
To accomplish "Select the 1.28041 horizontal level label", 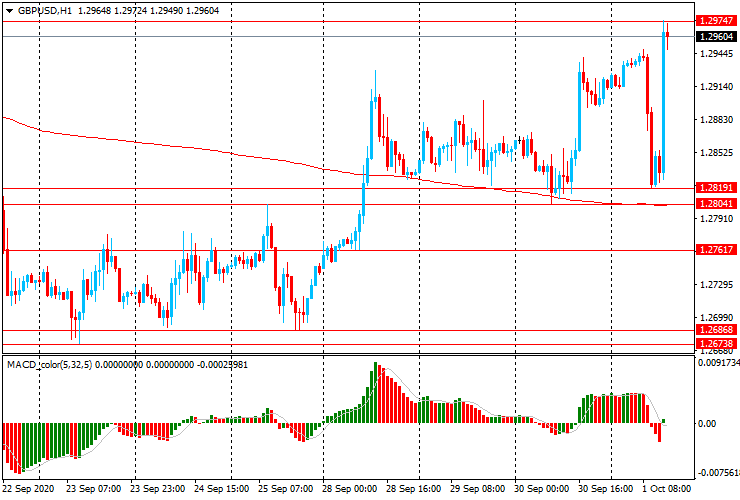I will tap(717, 203).
